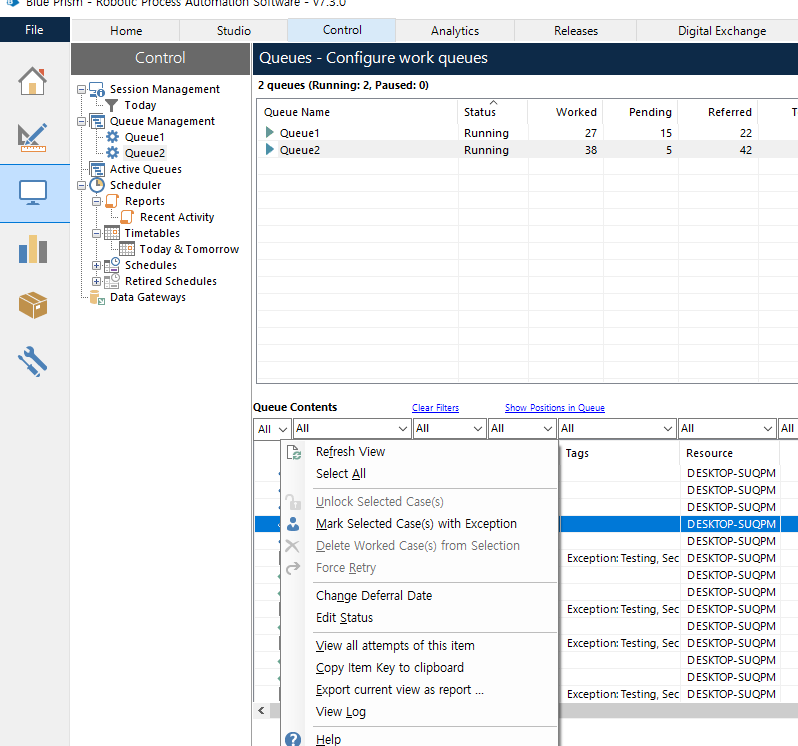Click the Retired Schedules icon
Viewport: 798px width, 746px height.
coord(112,281)
